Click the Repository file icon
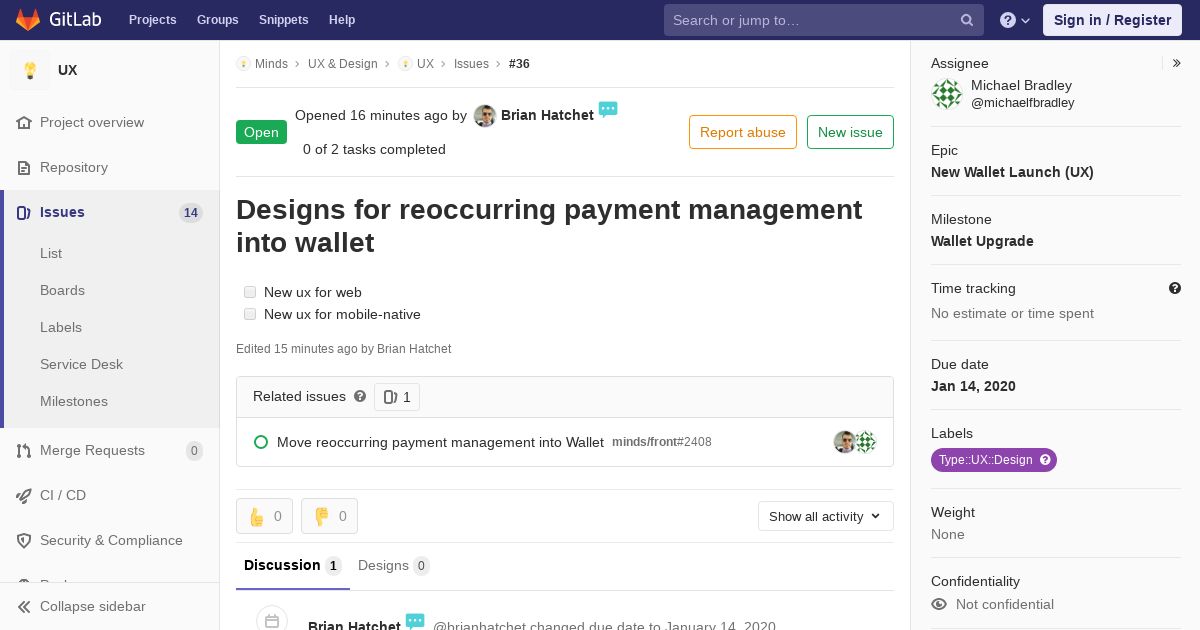1200x630 pixels. click(x=24, y=167)
